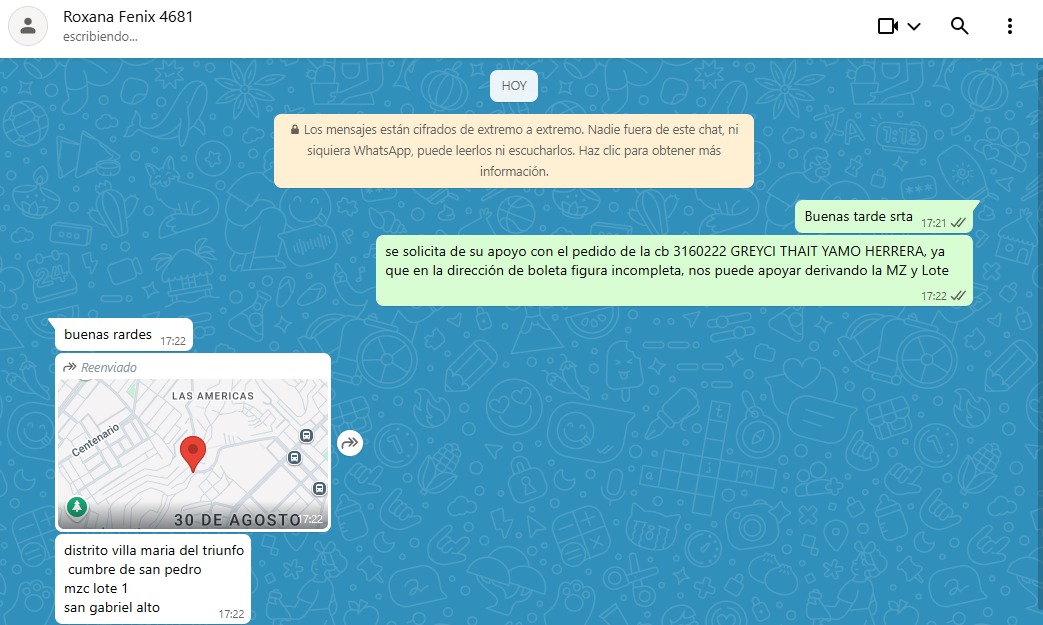This screenshot has width=1043, height=625.
Task: Click the green park tree icon on map
Action: [x=77, y=507]
